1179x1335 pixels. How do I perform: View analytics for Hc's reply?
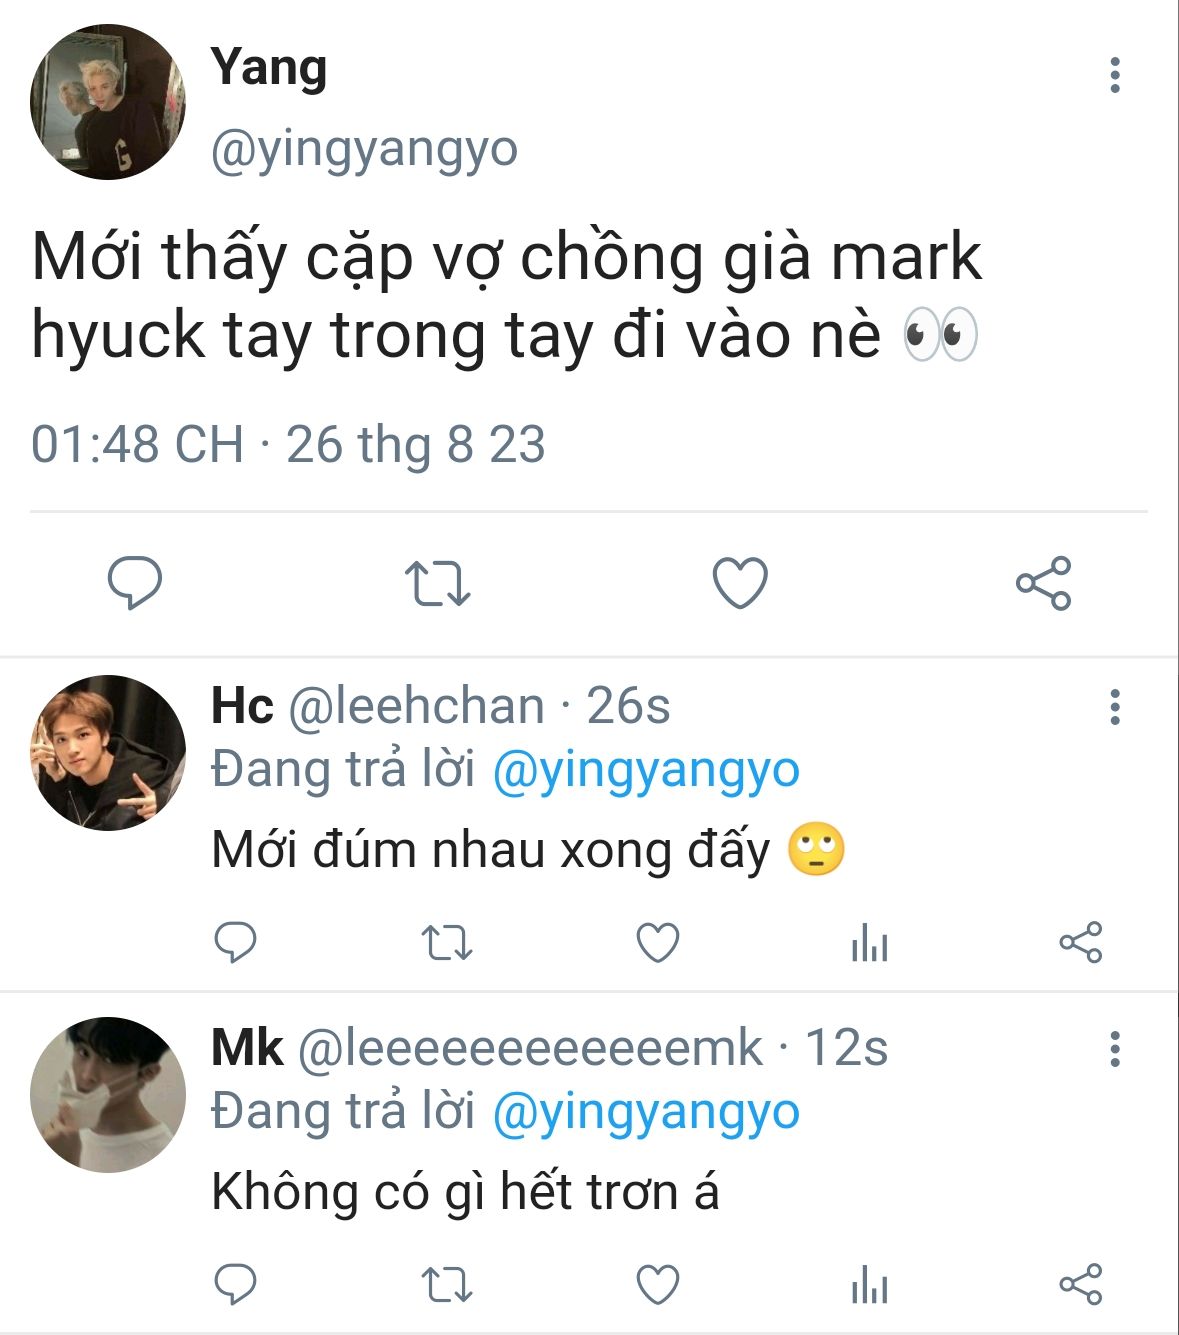(x=869, y=943)
